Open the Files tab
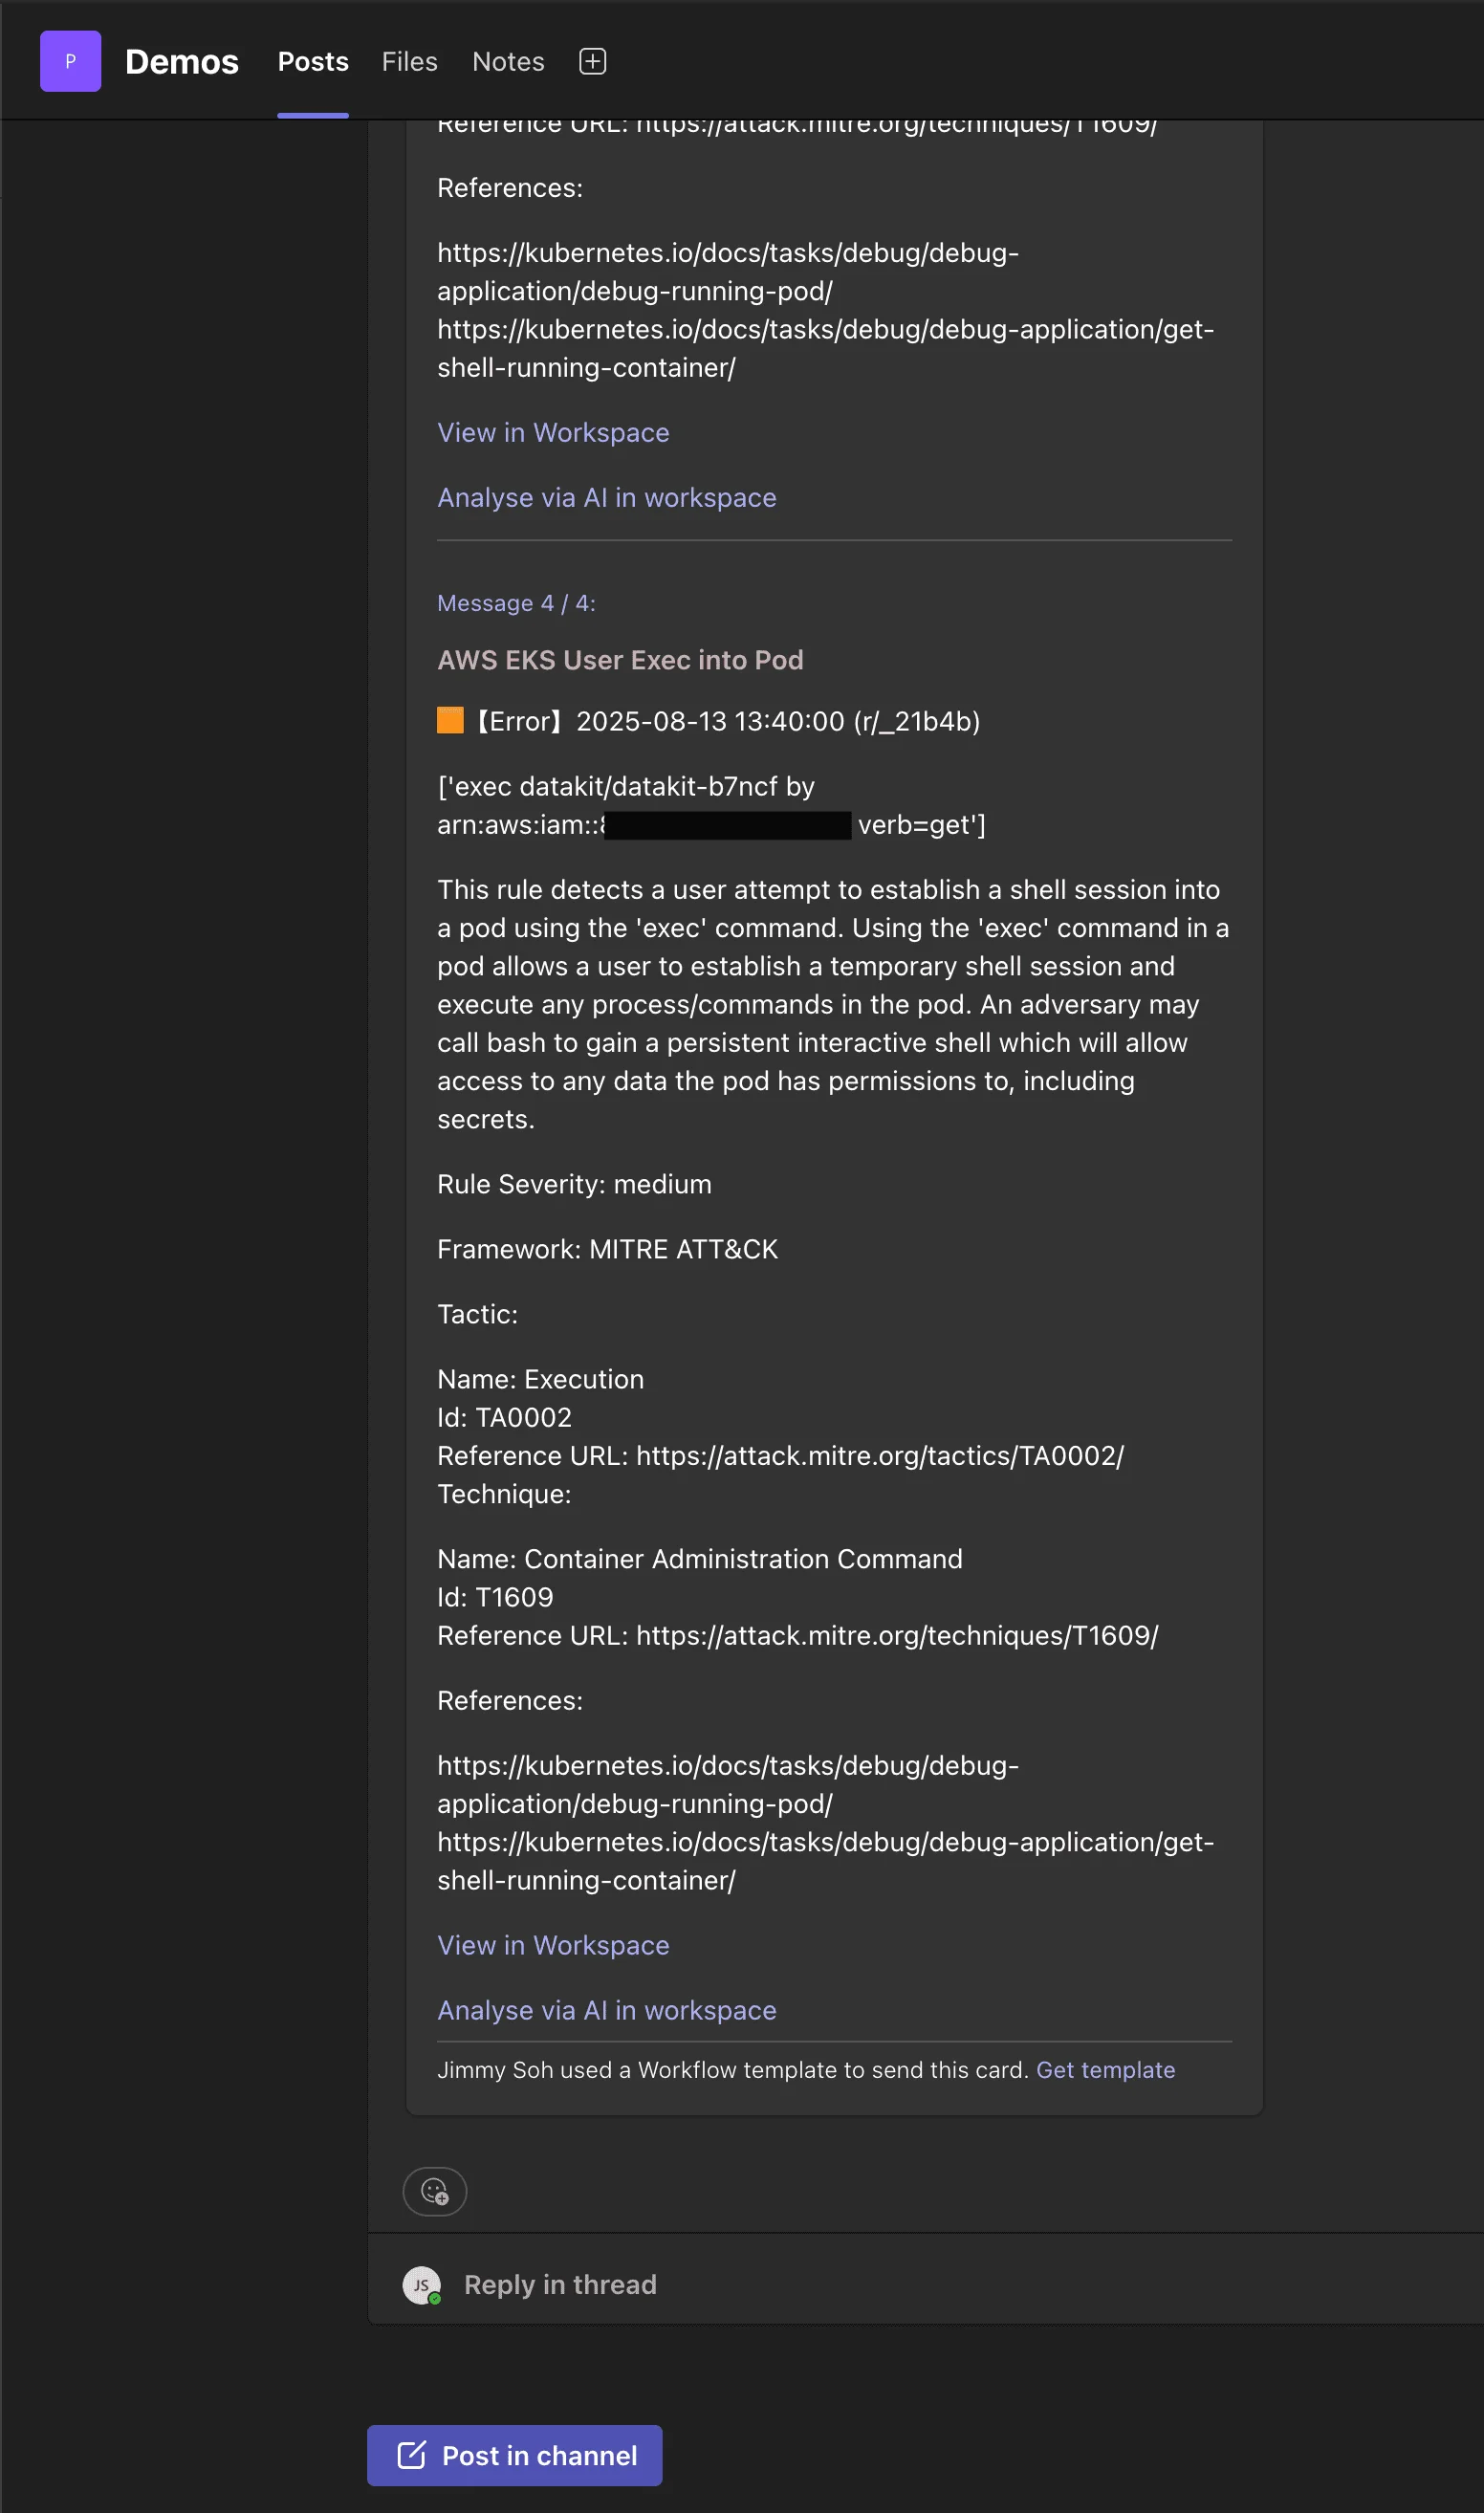The height and width of the screenshot is (2513, 1484). (x=409, y=61)
